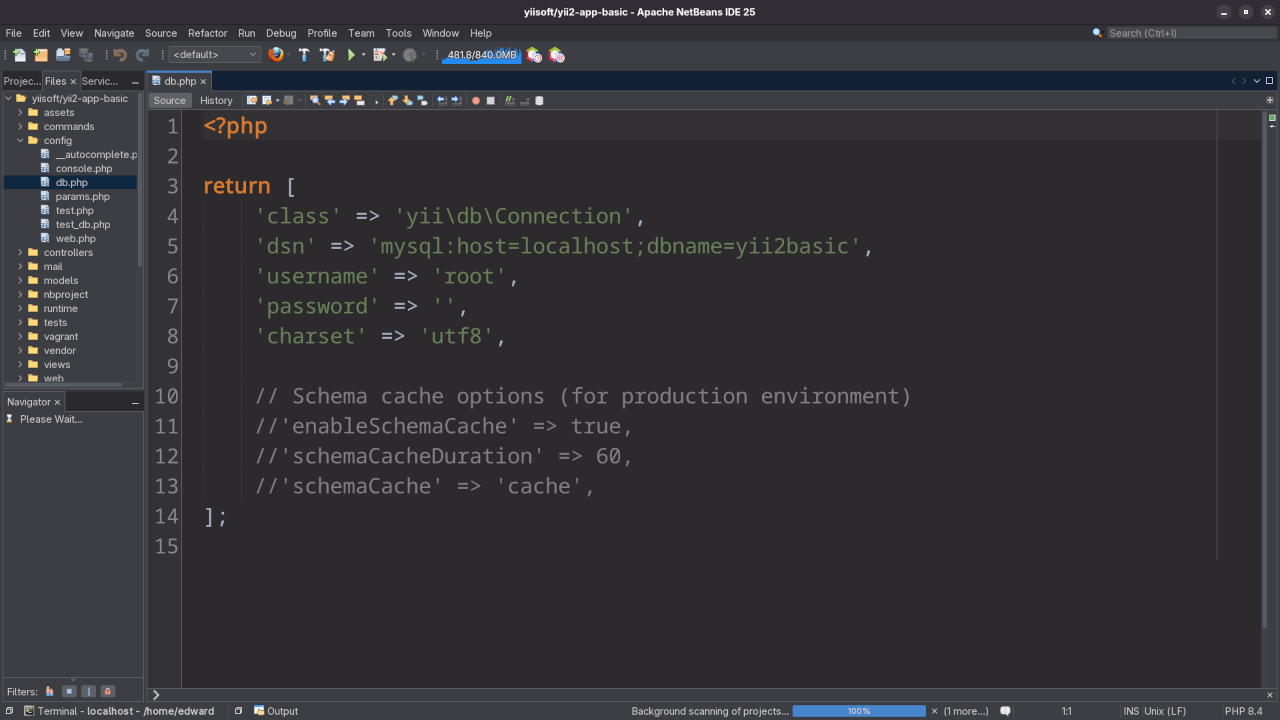Expand the assets folder
Viewport: 1280px width, 720px height.
[x=20, y=112]
